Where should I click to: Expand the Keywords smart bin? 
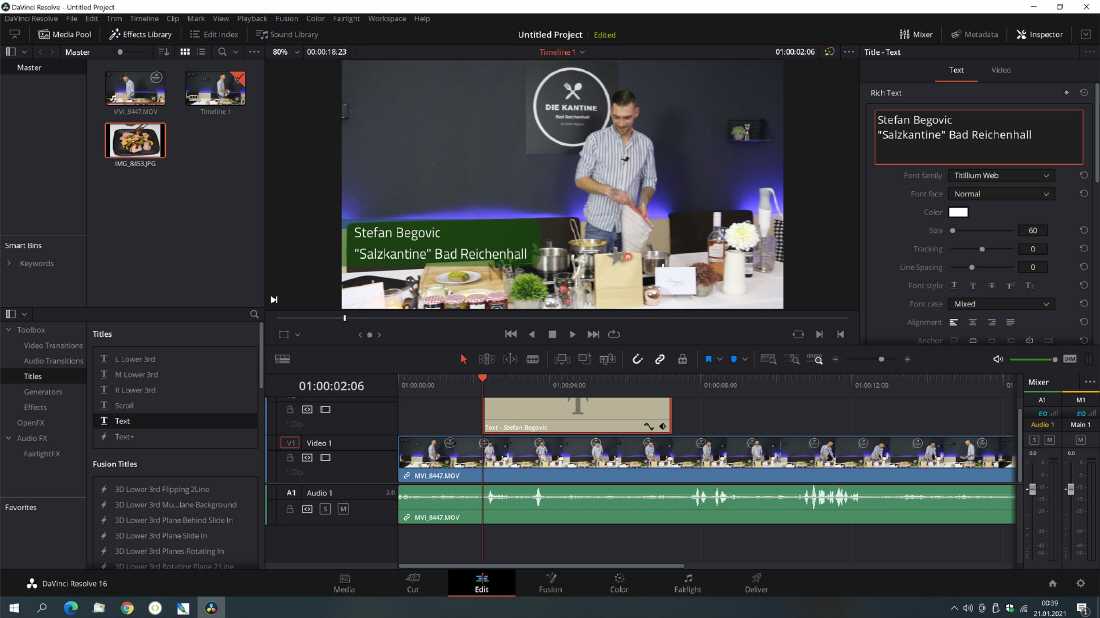coord(9,264)
